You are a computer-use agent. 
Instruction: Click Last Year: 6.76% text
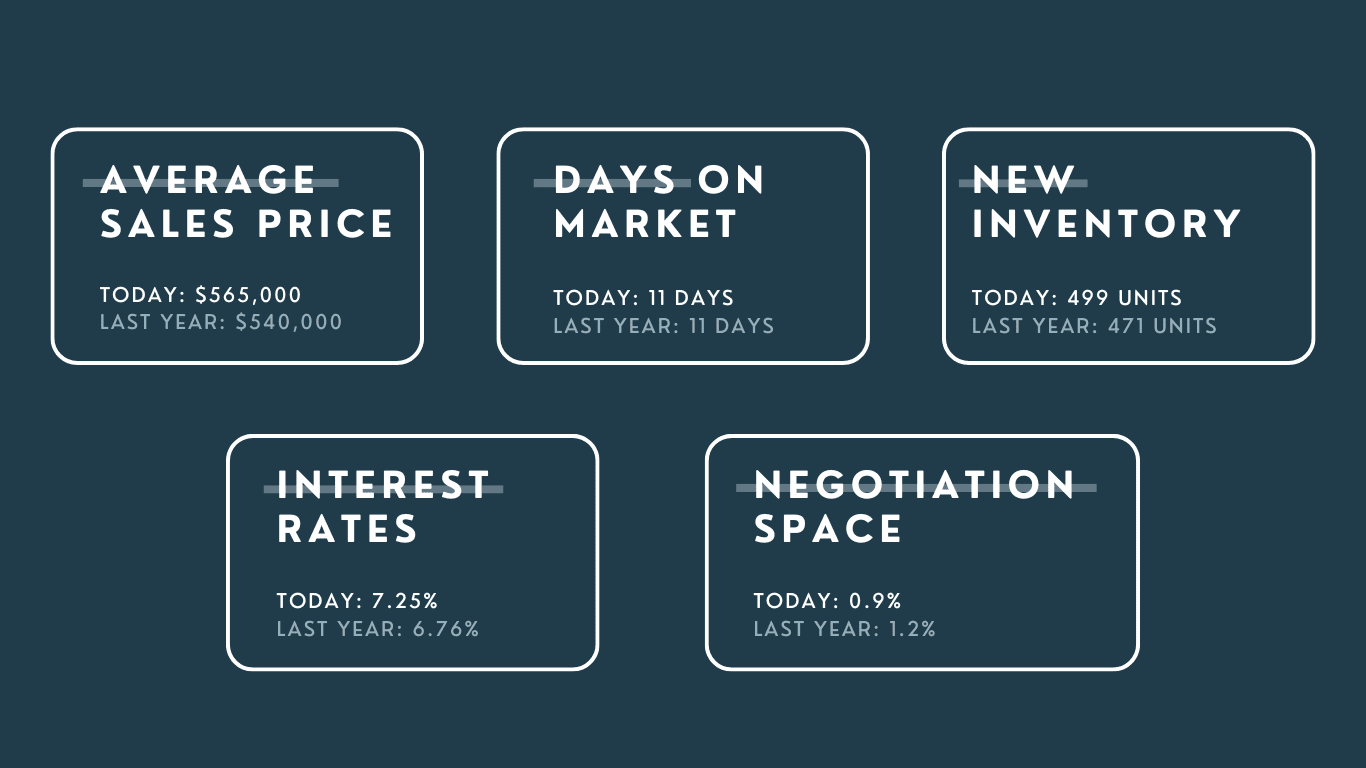pyautogui.click(x=378, y=629)
